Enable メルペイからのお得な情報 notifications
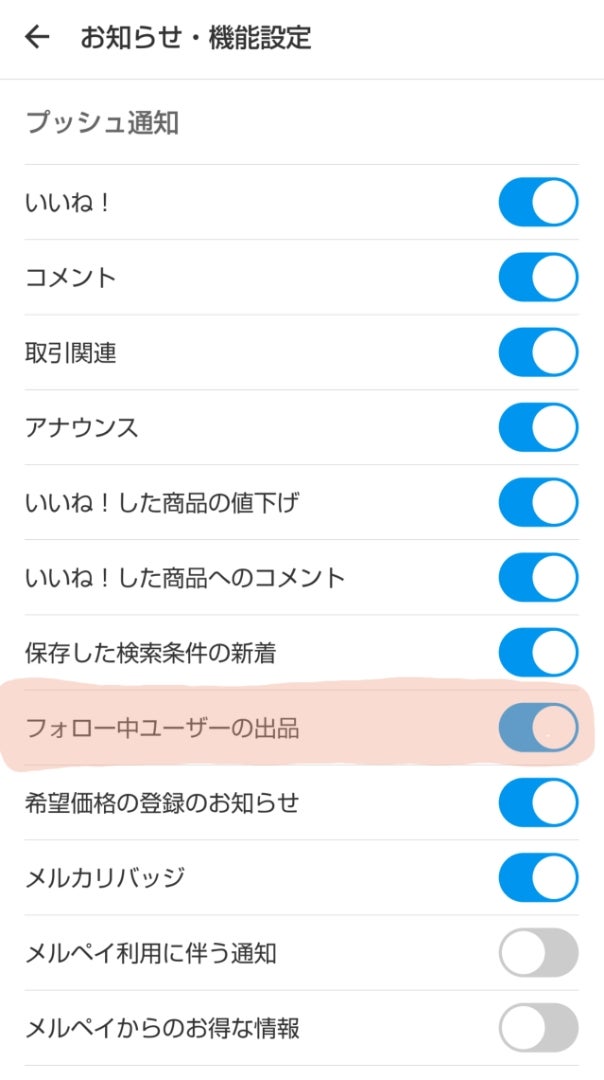This screenshot has height=1080, width=604. 539,1028
